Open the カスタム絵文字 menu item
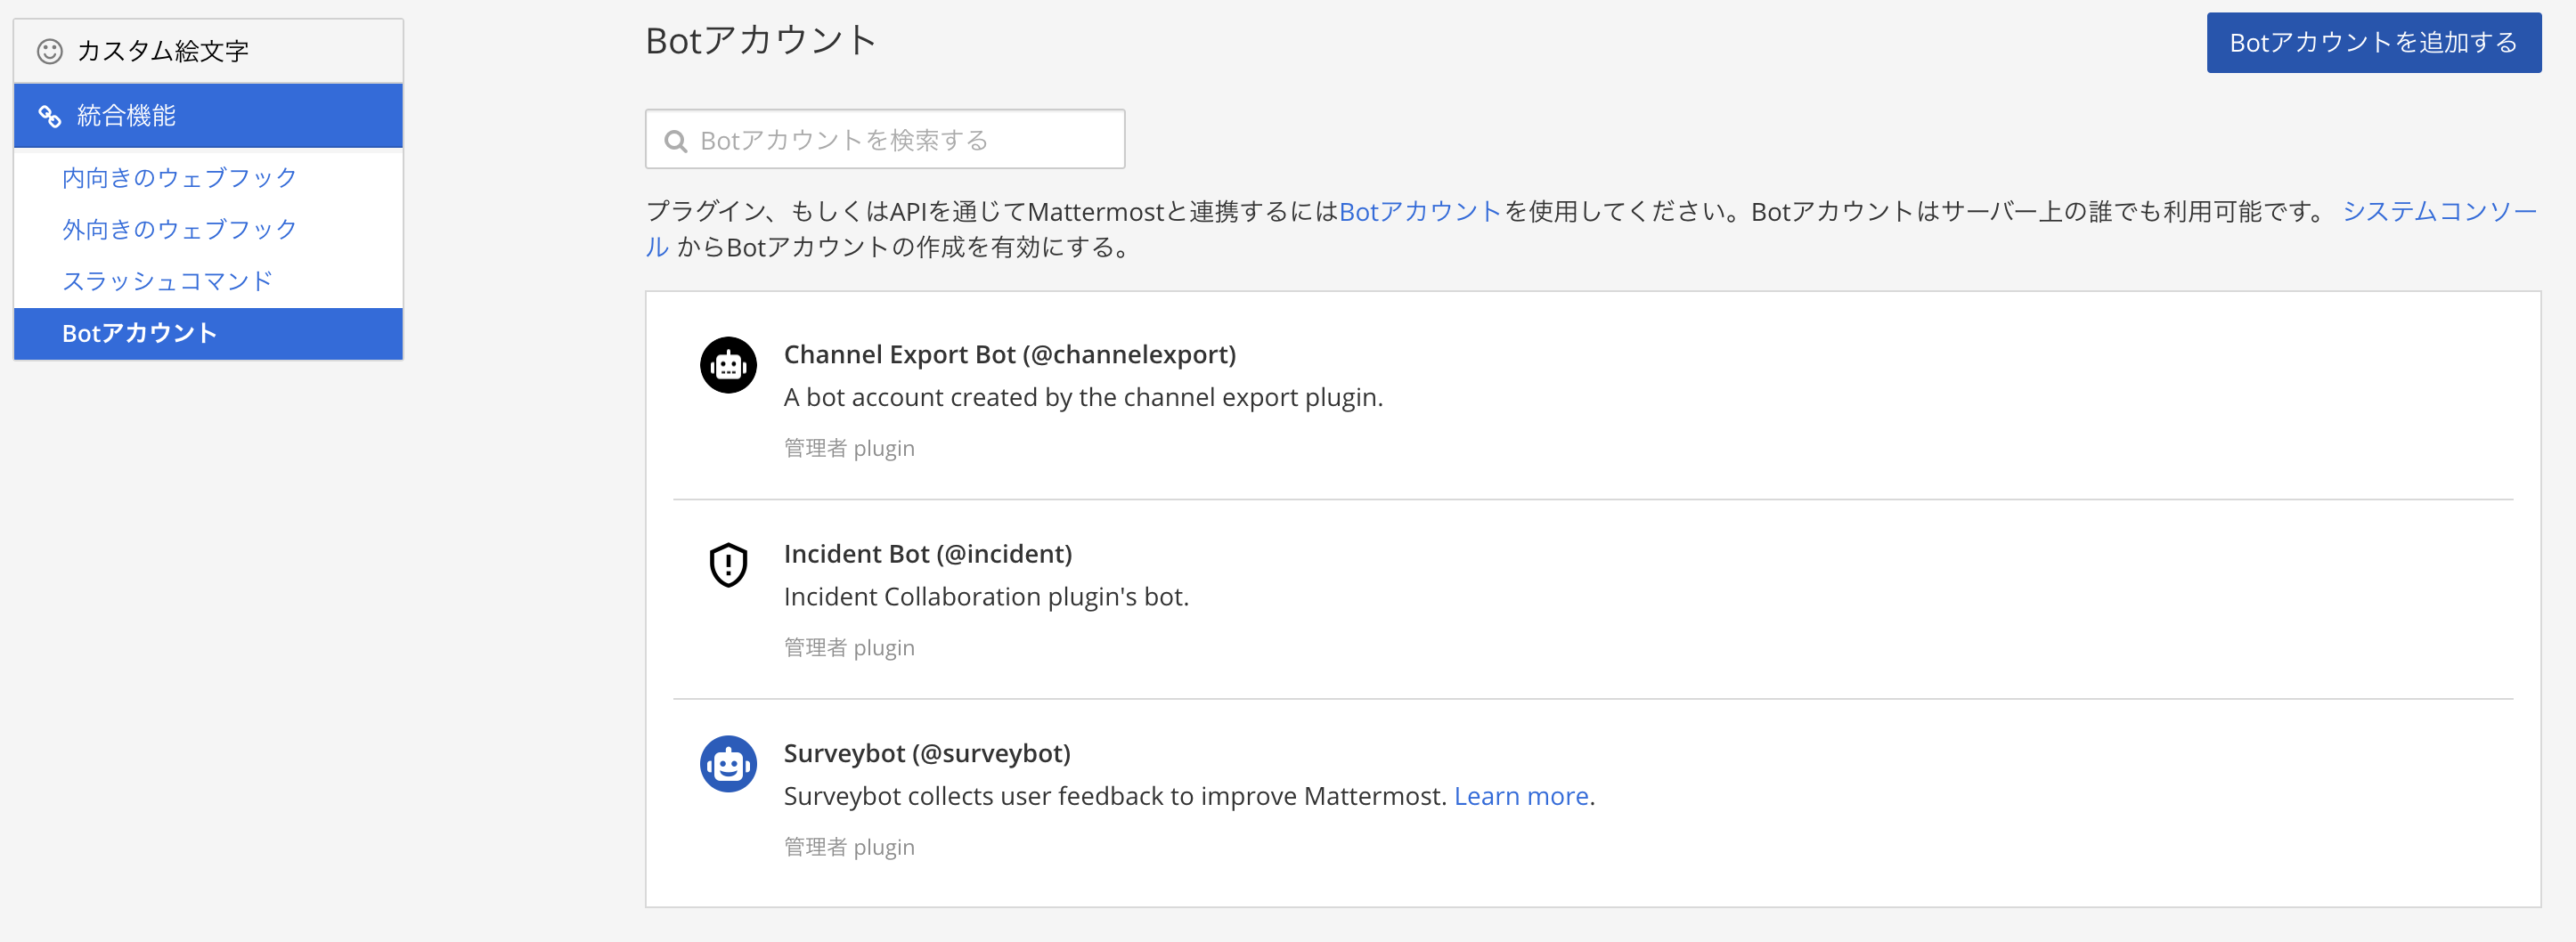Viewport: 2576px width, 942px height. pyautogui.click(x=208, y=51)
